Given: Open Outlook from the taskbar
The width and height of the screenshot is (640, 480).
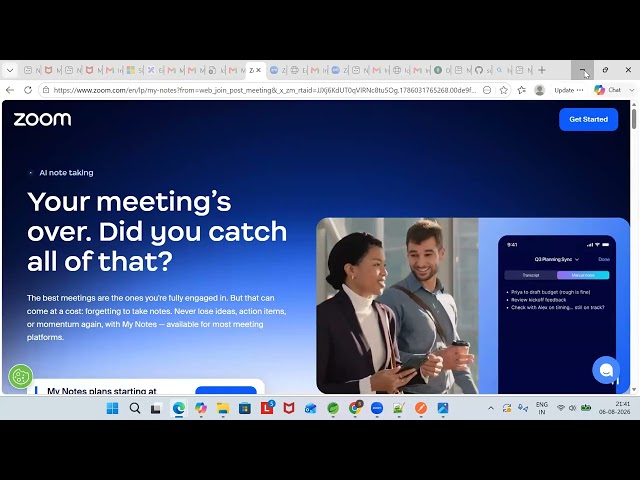Looking at the screenshot, I should pyautogui.click(x=311, y=408).
